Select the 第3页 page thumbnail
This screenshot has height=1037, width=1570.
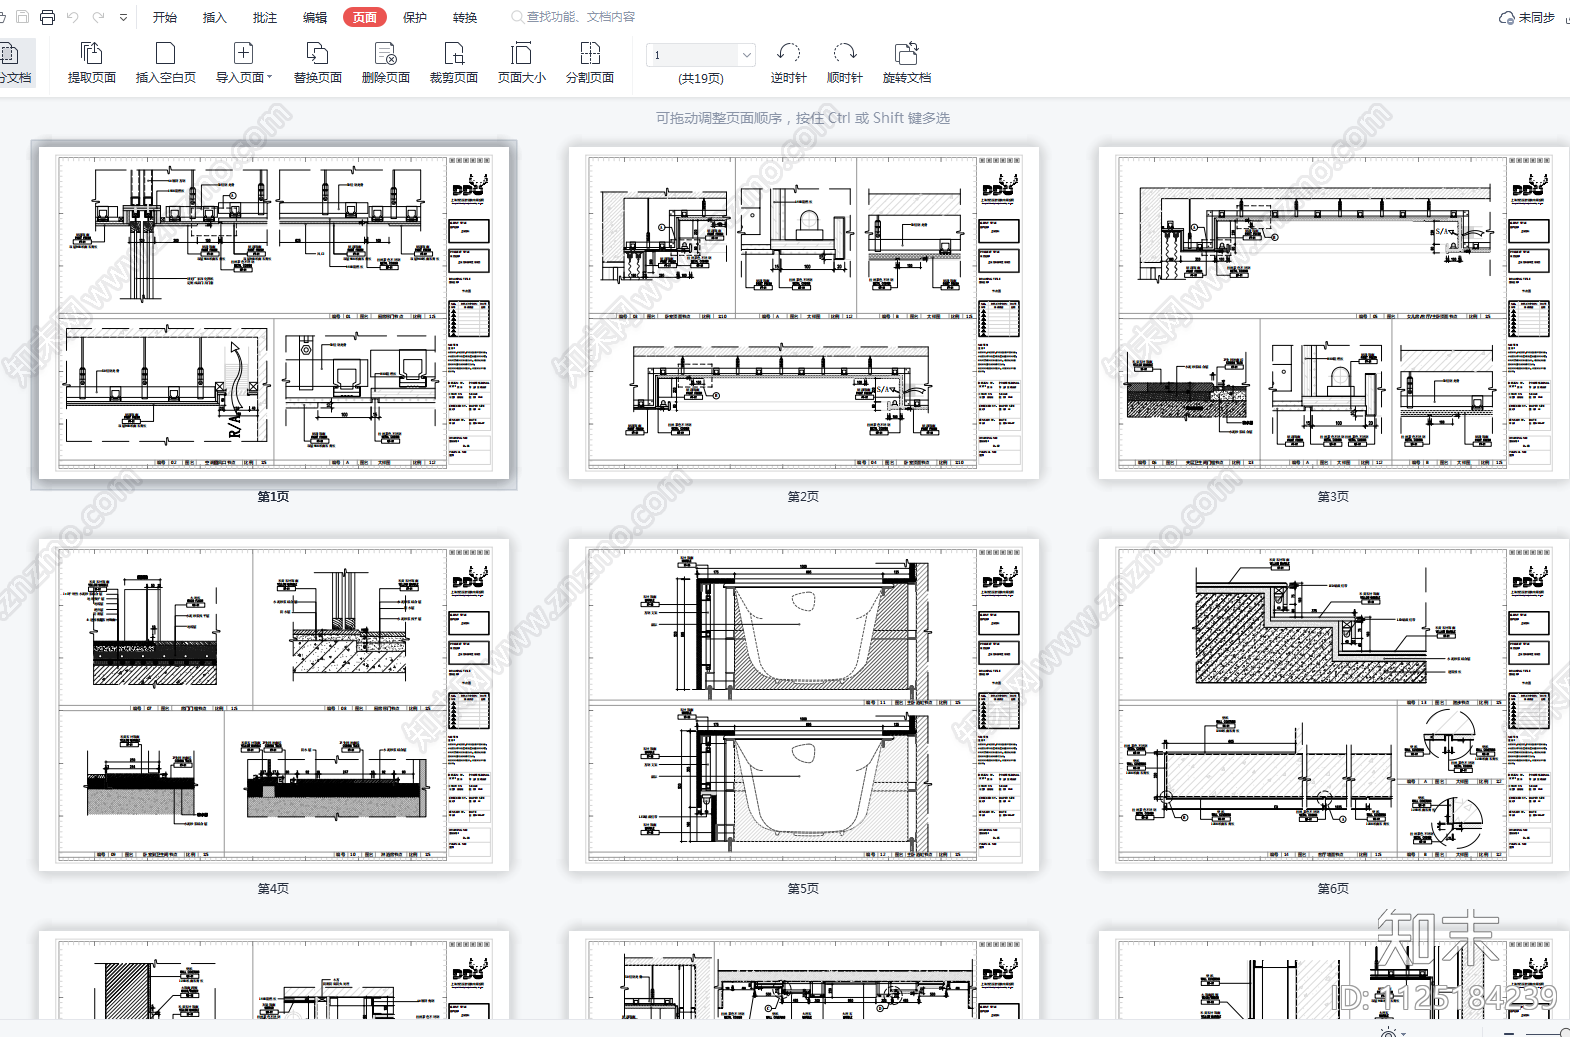[x=1334, y=313]
